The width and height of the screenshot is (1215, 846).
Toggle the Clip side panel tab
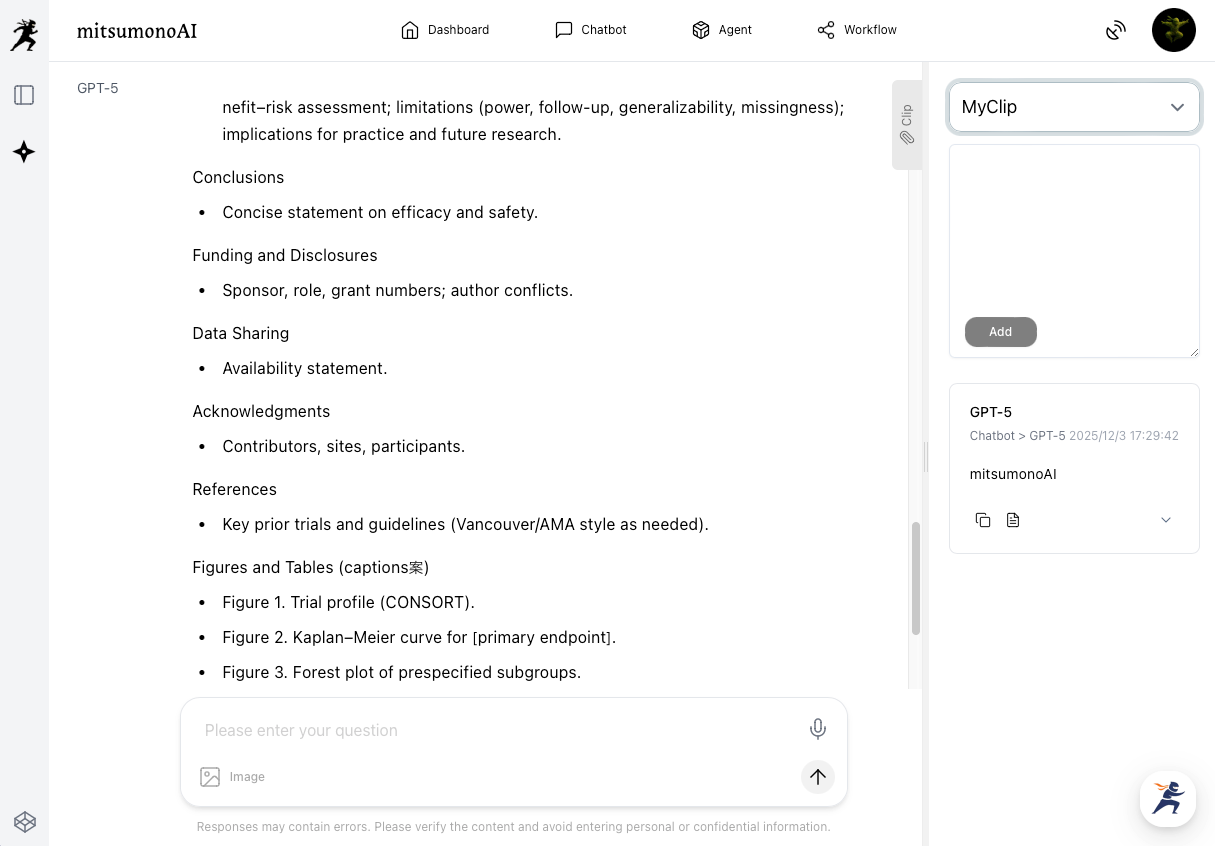pos(907,125)
